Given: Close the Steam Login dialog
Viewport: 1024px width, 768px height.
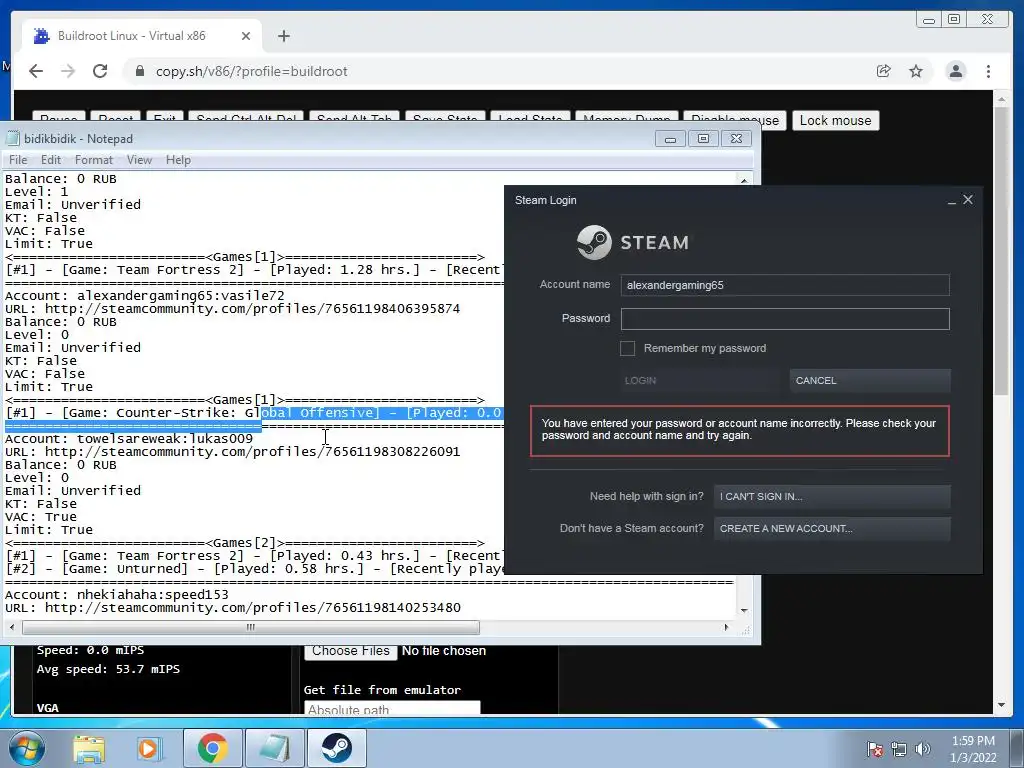Looking at the screenshot, I should coord(968,199).
